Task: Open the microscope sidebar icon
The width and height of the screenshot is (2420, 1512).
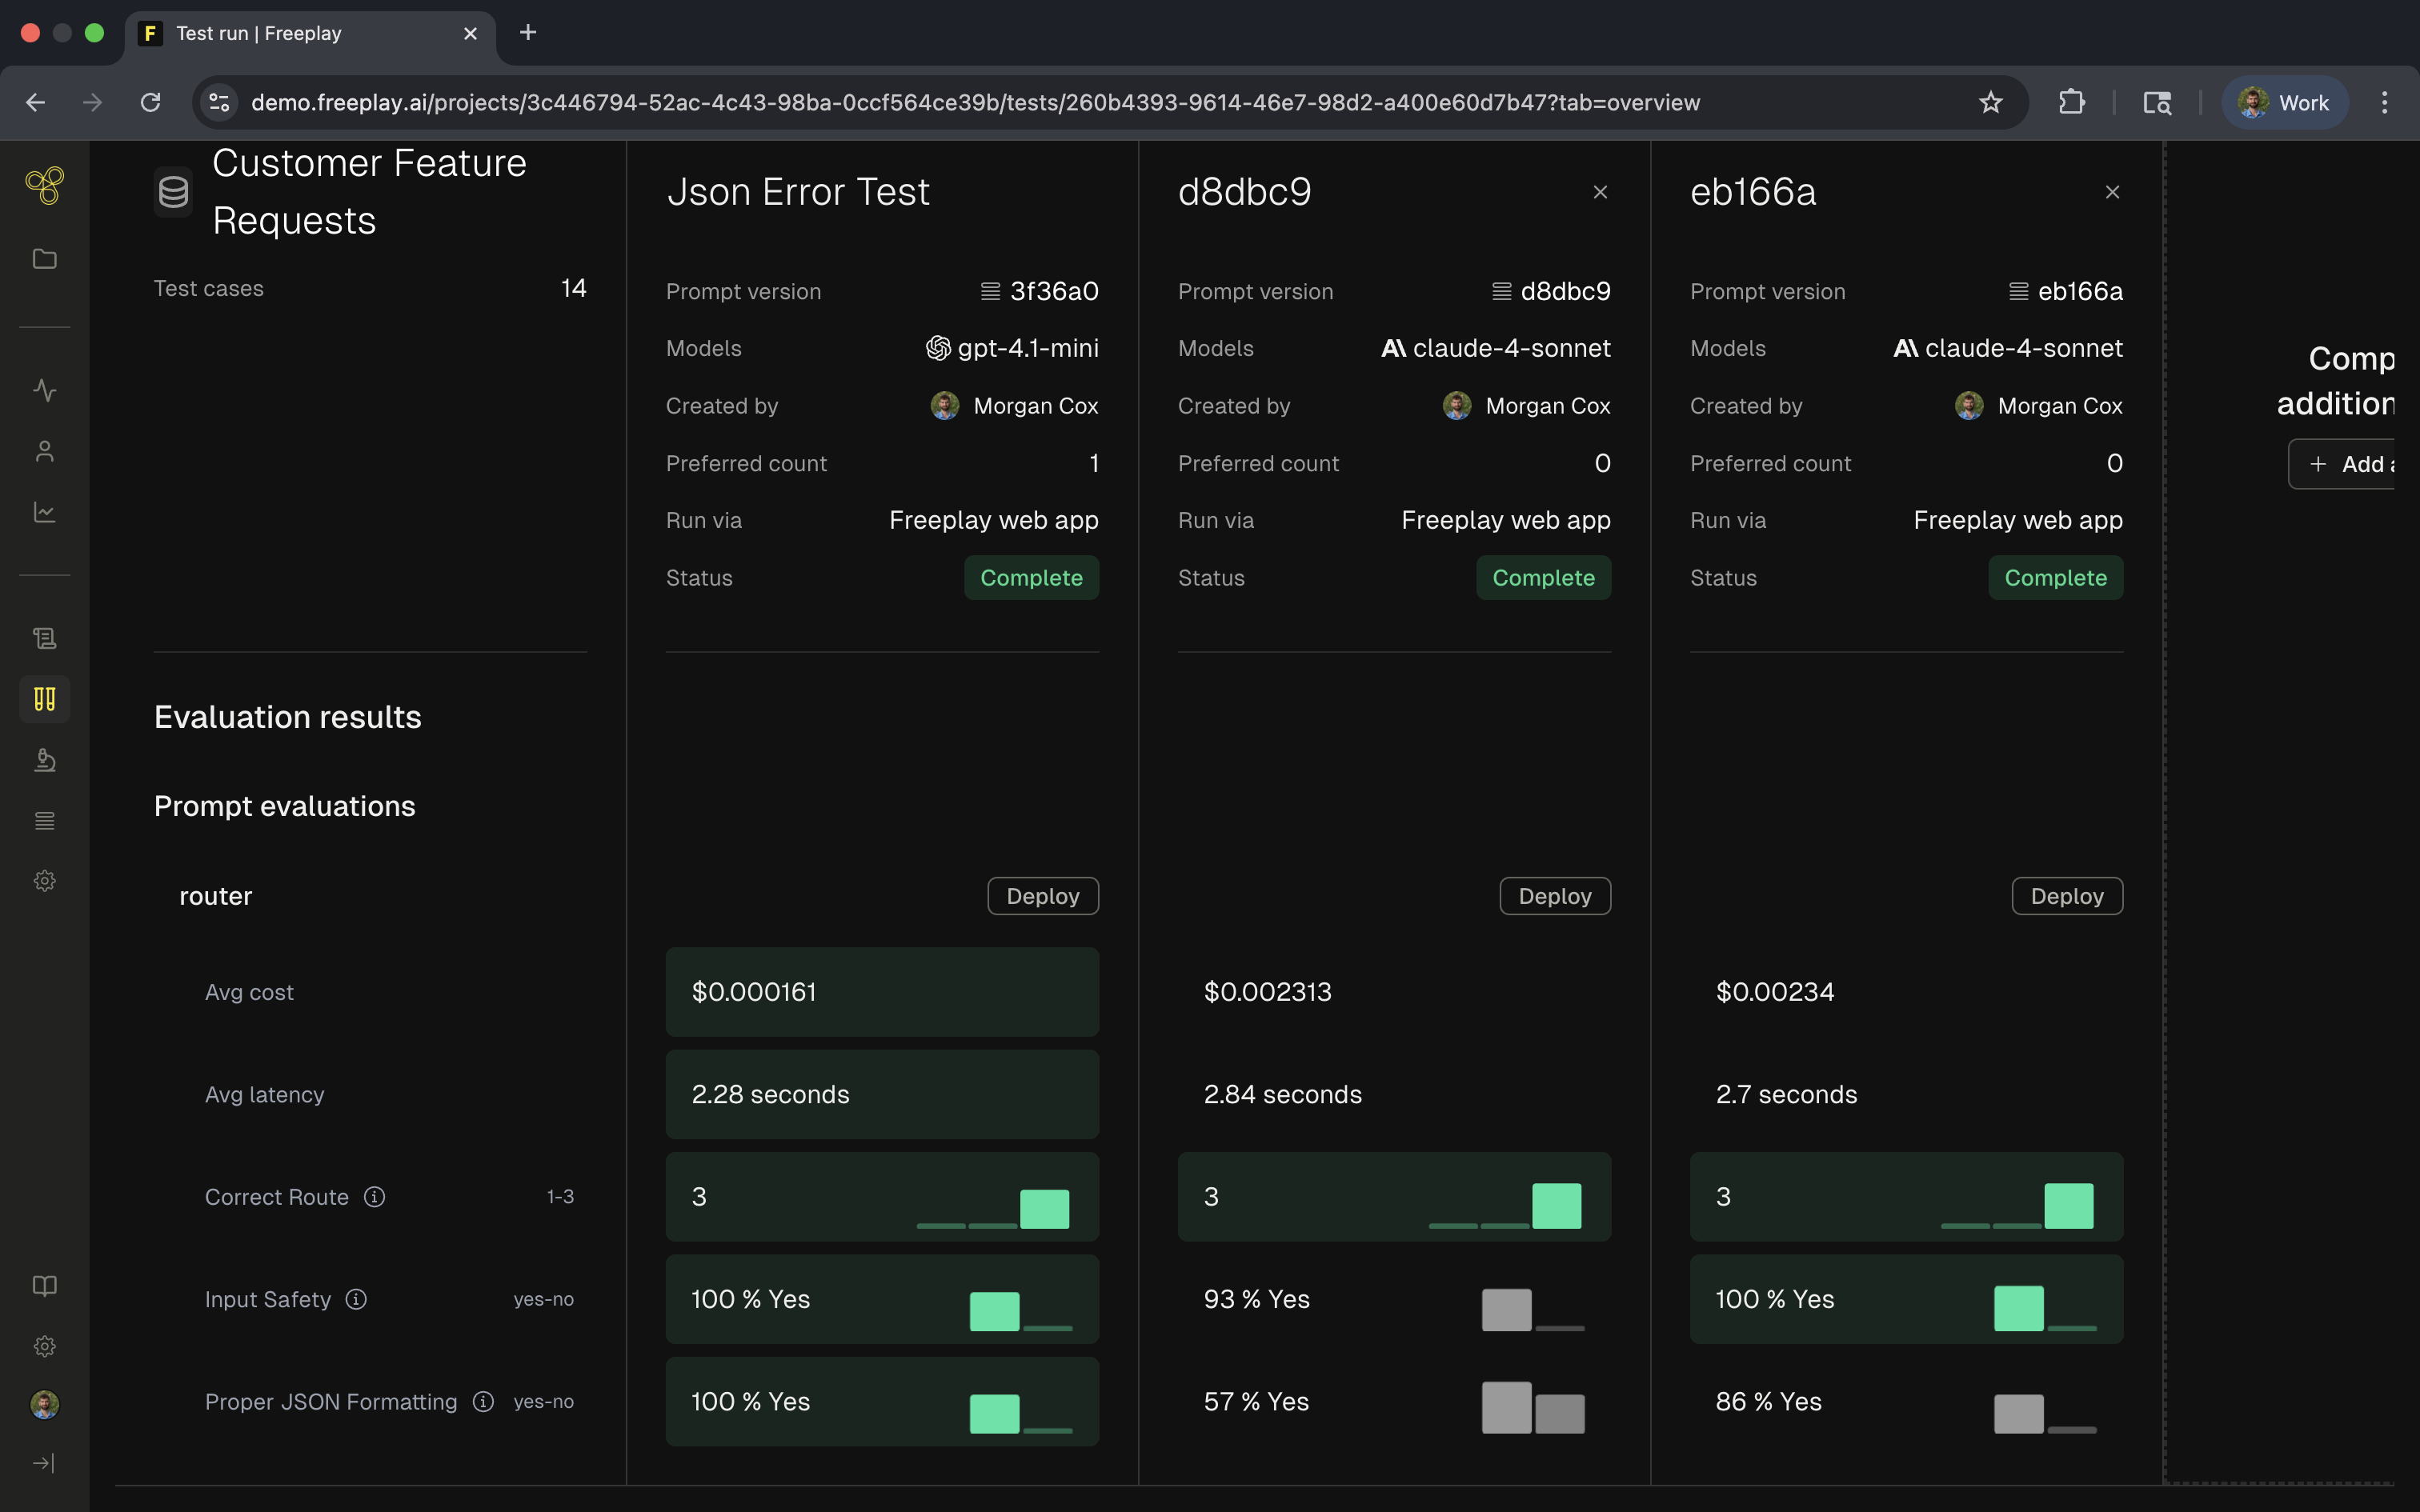Action: [x=45, y=760]
